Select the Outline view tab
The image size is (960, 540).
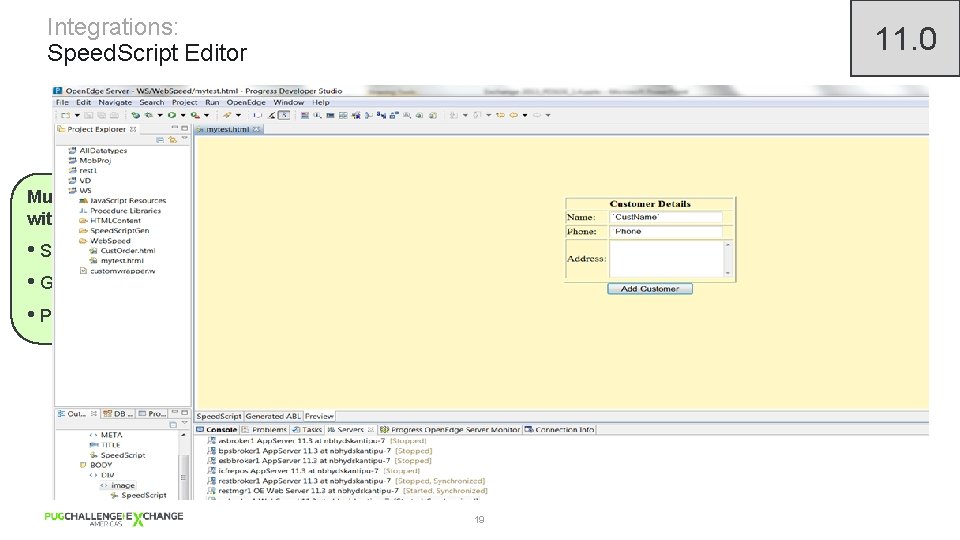pyautogui.click(x=77, y=414)
